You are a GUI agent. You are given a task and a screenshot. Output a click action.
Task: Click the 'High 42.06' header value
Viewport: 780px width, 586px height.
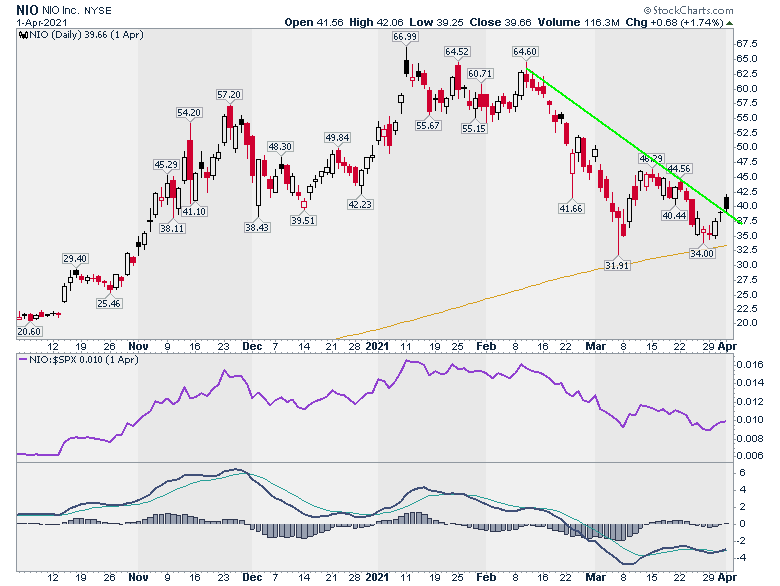pos(376,22)
